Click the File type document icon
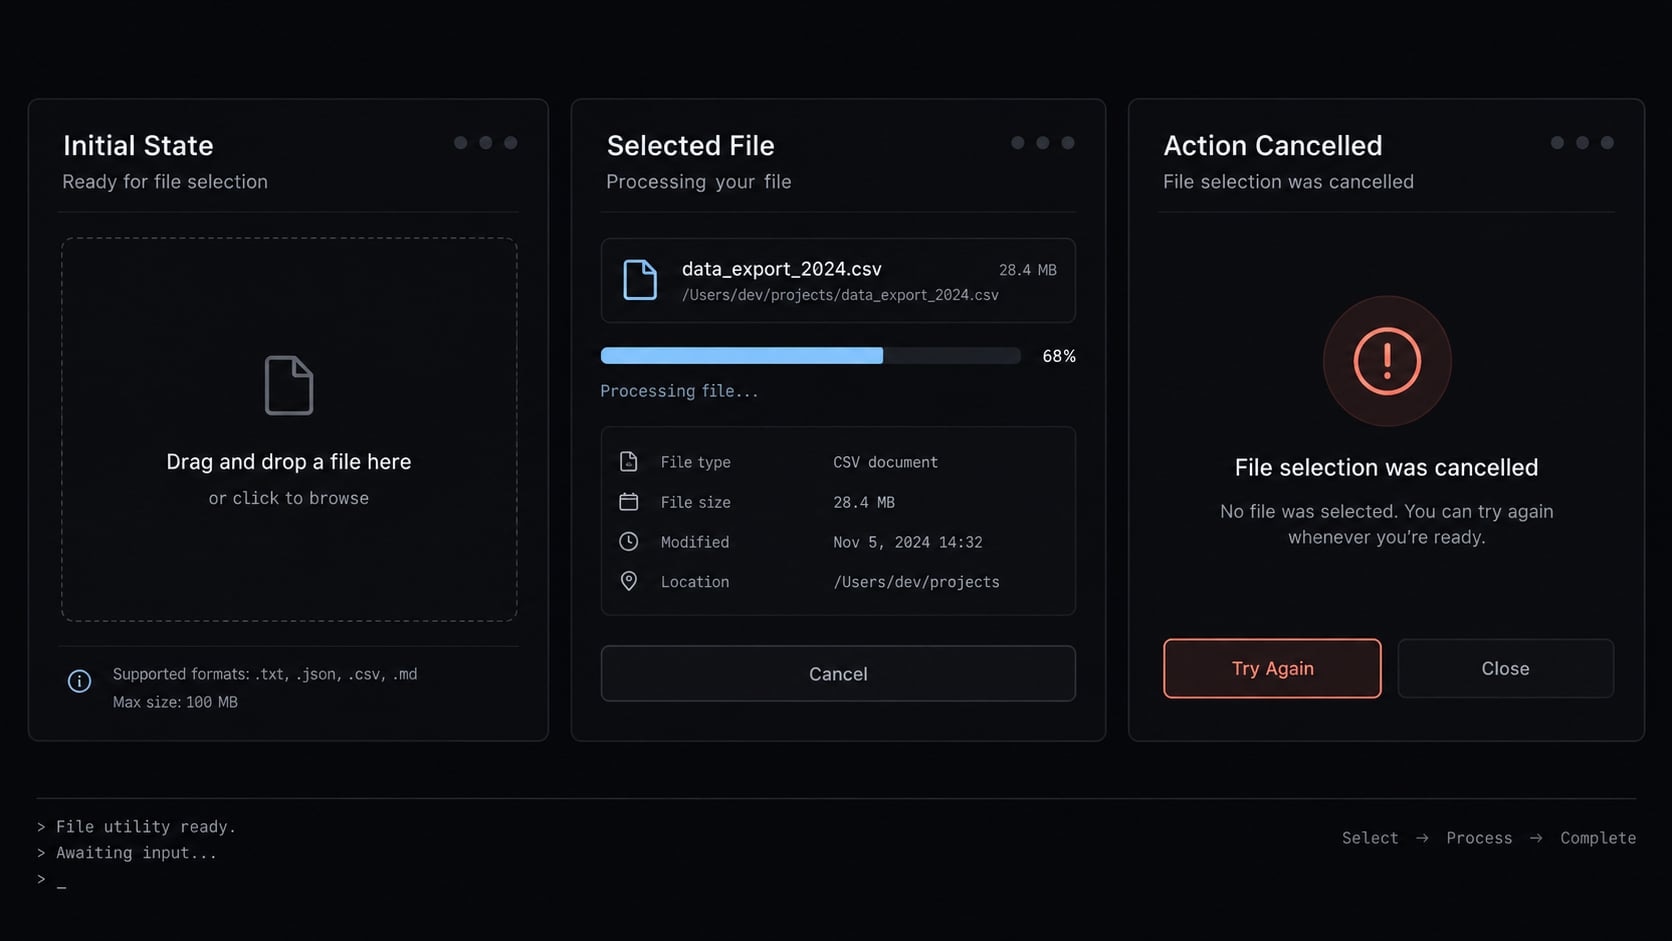 click(628, 461)
